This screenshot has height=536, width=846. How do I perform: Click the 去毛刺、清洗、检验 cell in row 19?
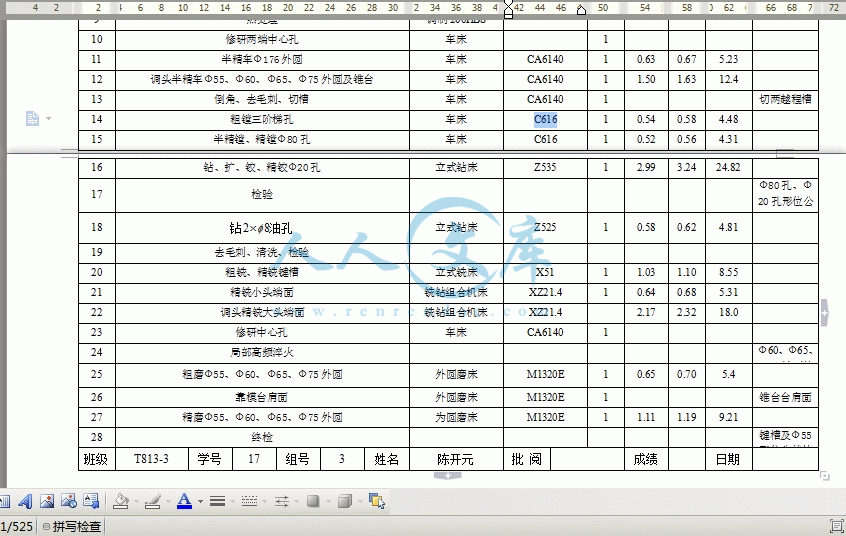[262, 252]
